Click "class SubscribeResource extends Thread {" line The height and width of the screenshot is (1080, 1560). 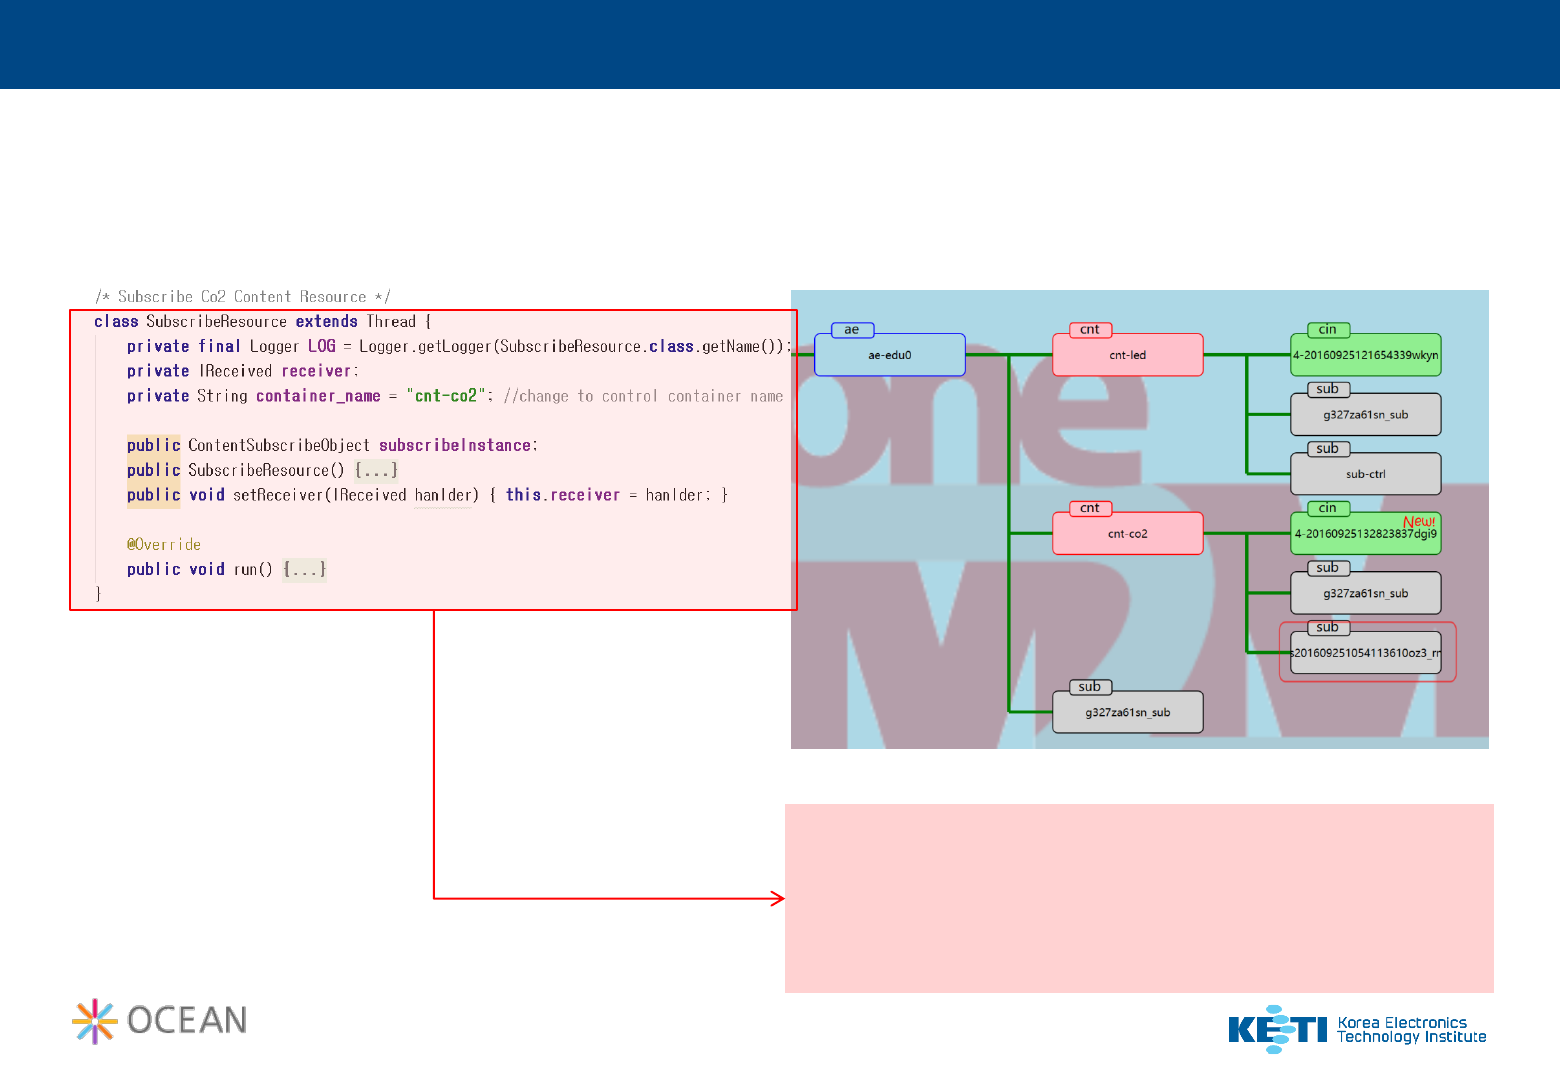(263, 322)
